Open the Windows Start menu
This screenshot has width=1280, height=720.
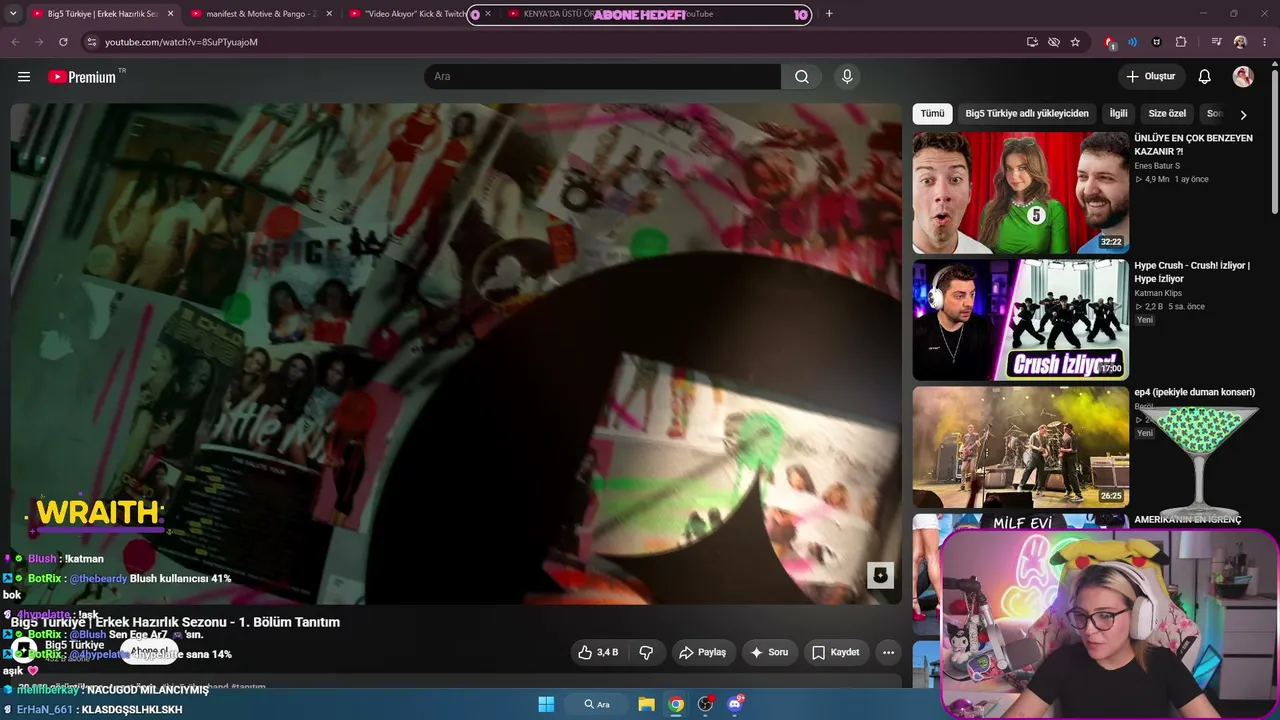point(546,704)
